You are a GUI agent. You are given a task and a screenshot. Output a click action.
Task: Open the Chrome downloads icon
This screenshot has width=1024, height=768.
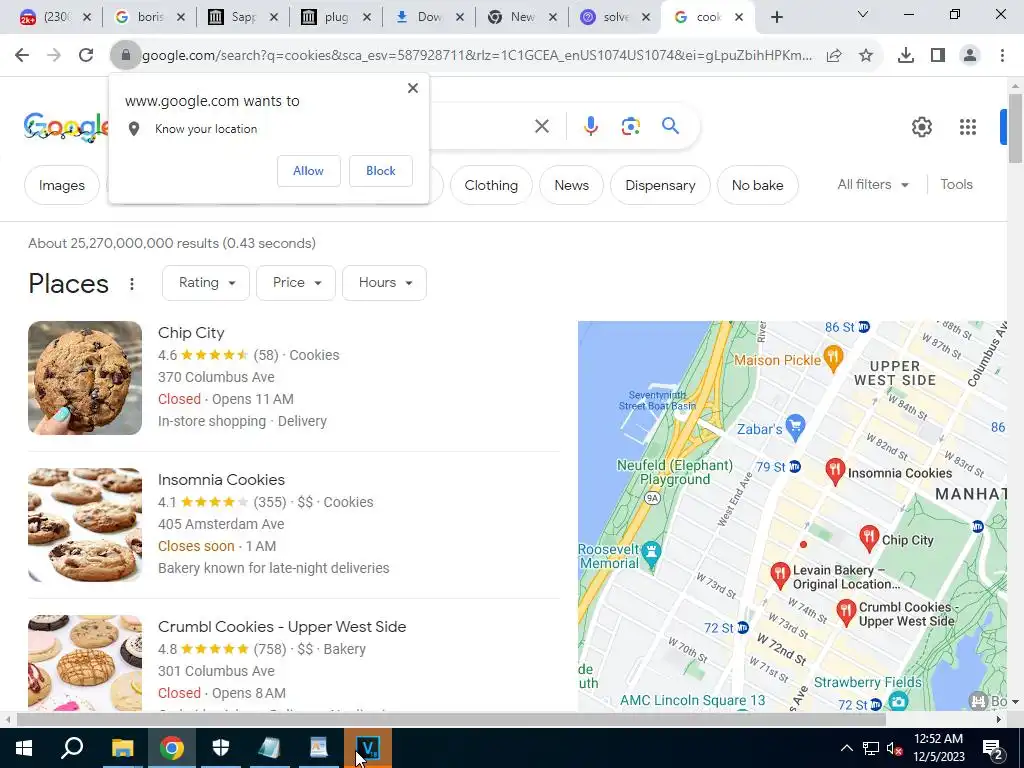coord(906,56)
